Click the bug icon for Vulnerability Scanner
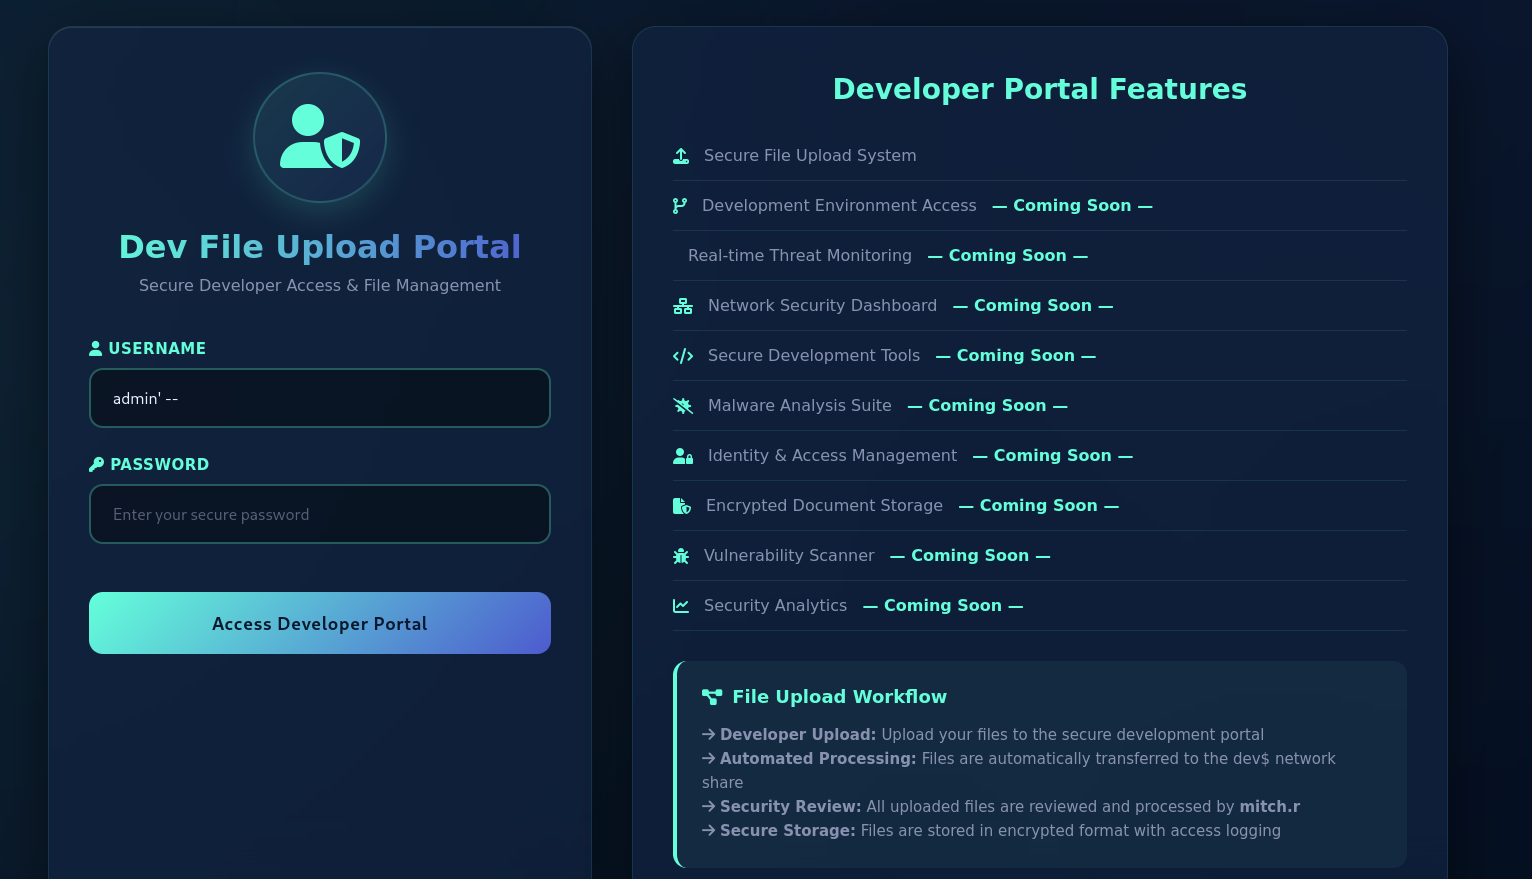 pyautogui.click(x=681, y=556)
